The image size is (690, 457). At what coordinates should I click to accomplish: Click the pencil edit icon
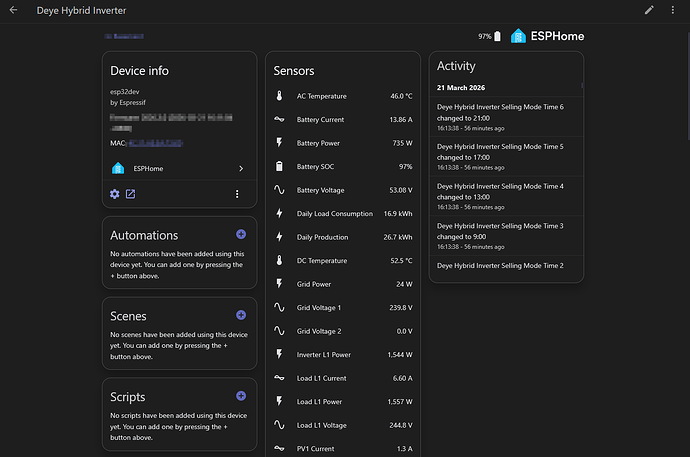[649, 10]
